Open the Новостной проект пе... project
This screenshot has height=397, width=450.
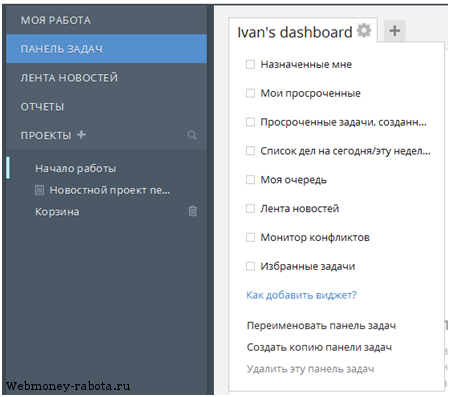[110, 190]
